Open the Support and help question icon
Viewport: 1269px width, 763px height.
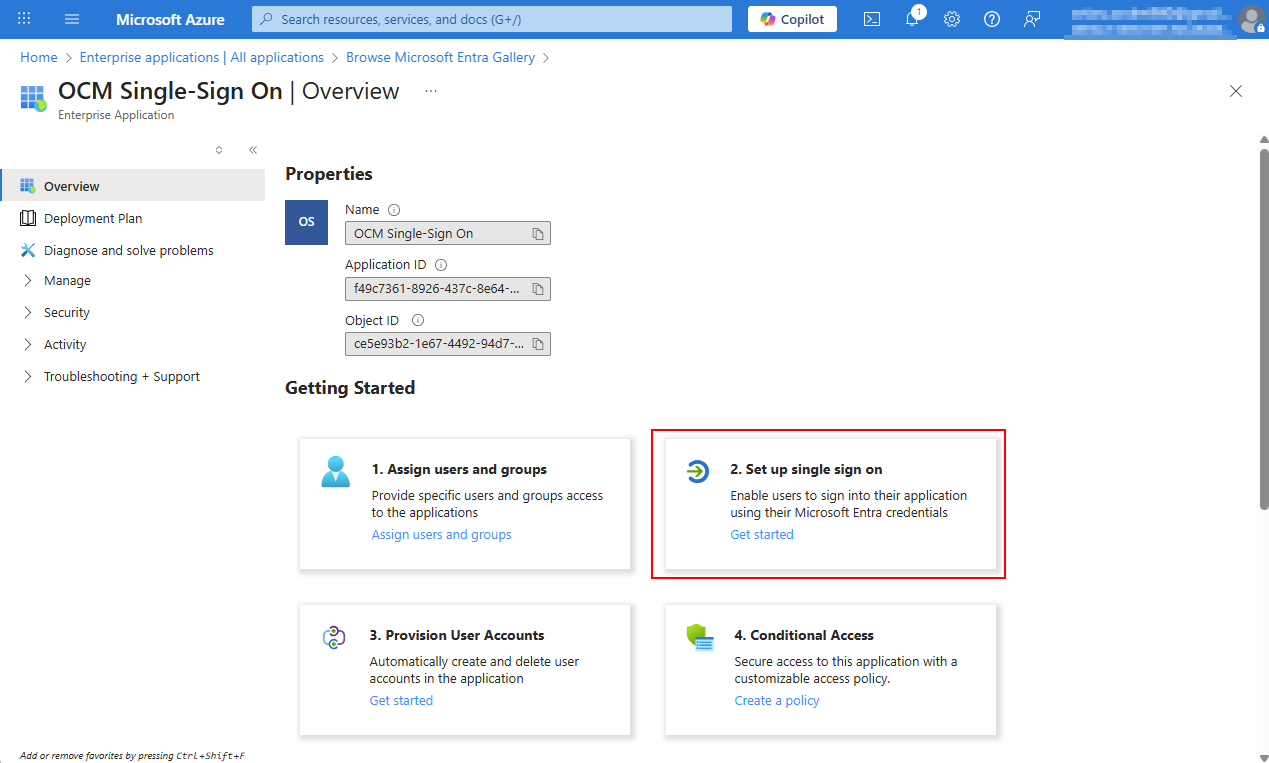point(992,19)
